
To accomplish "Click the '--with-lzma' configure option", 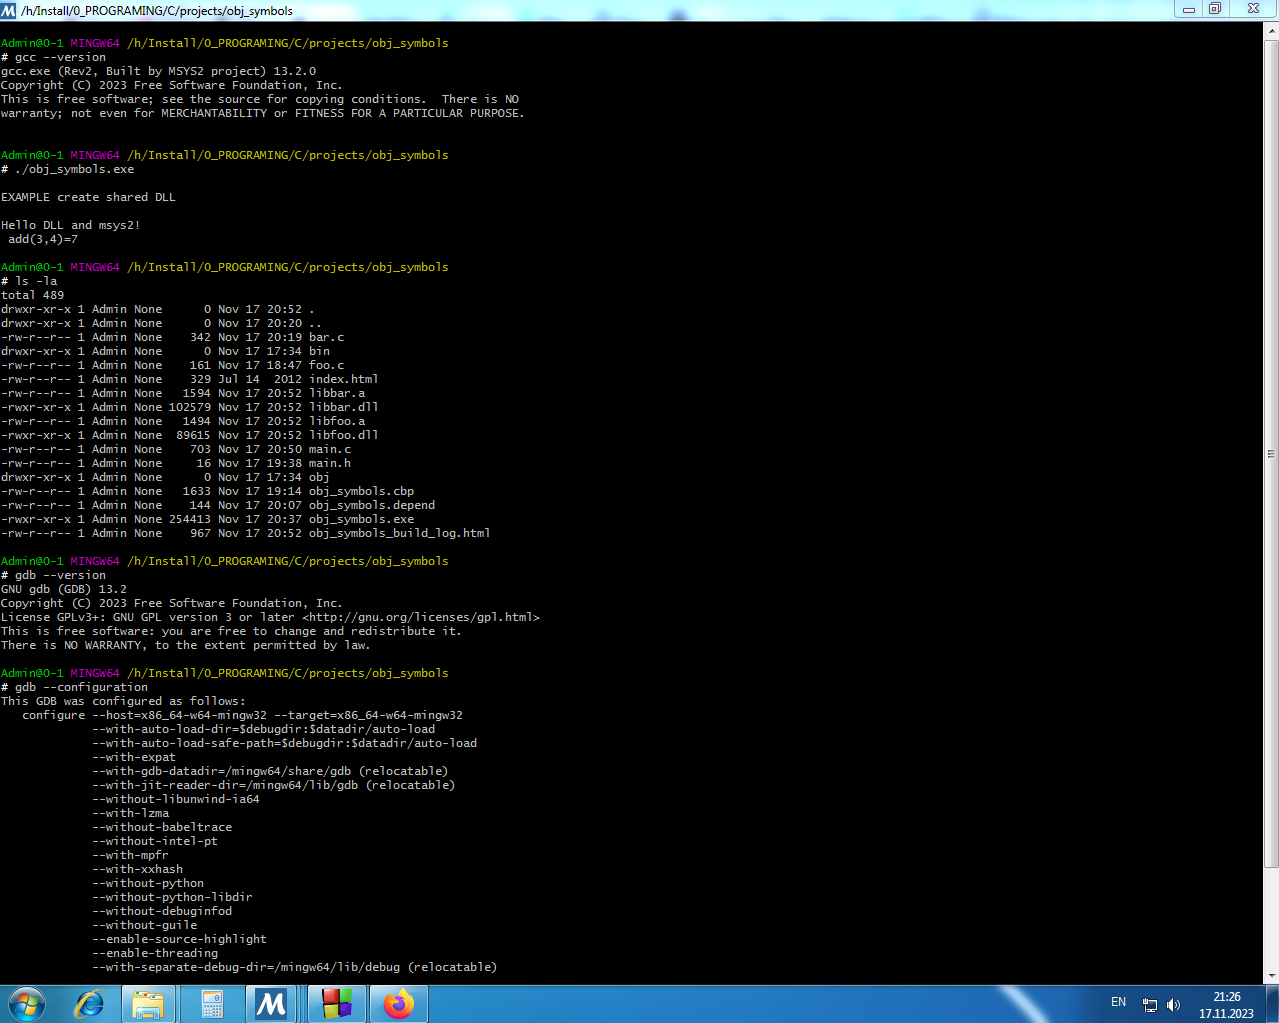I will [131, 813].
